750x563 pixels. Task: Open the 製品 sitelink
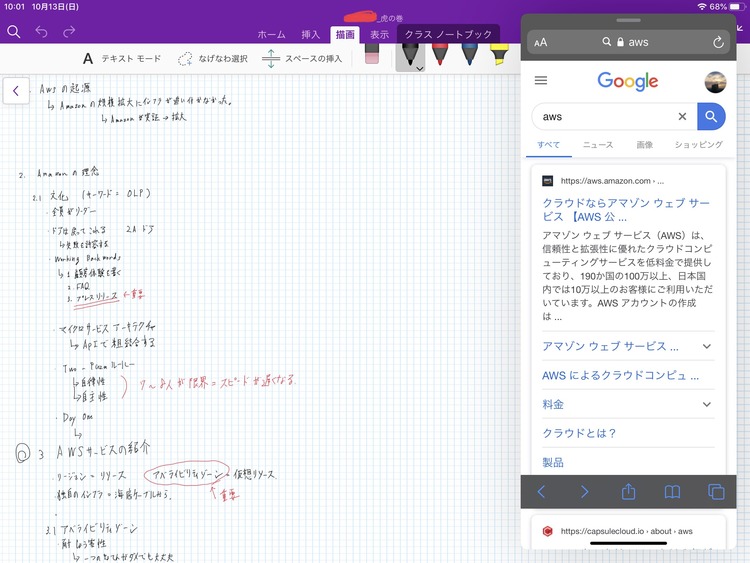point(553,462)
